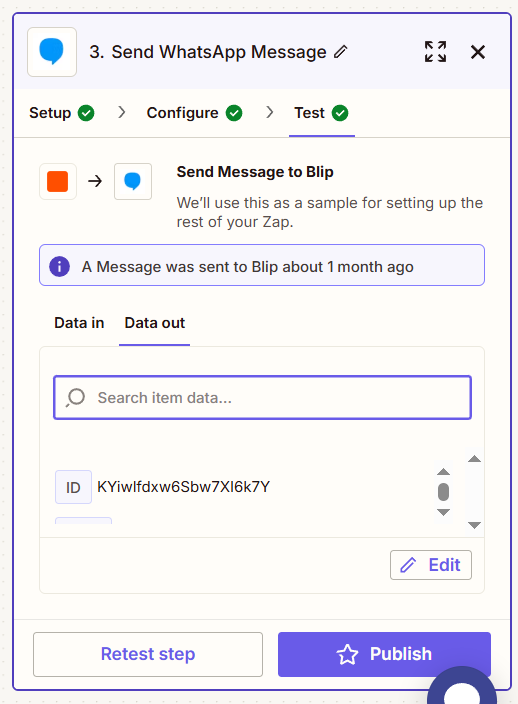Click the ID field label badge

point(73,487)
